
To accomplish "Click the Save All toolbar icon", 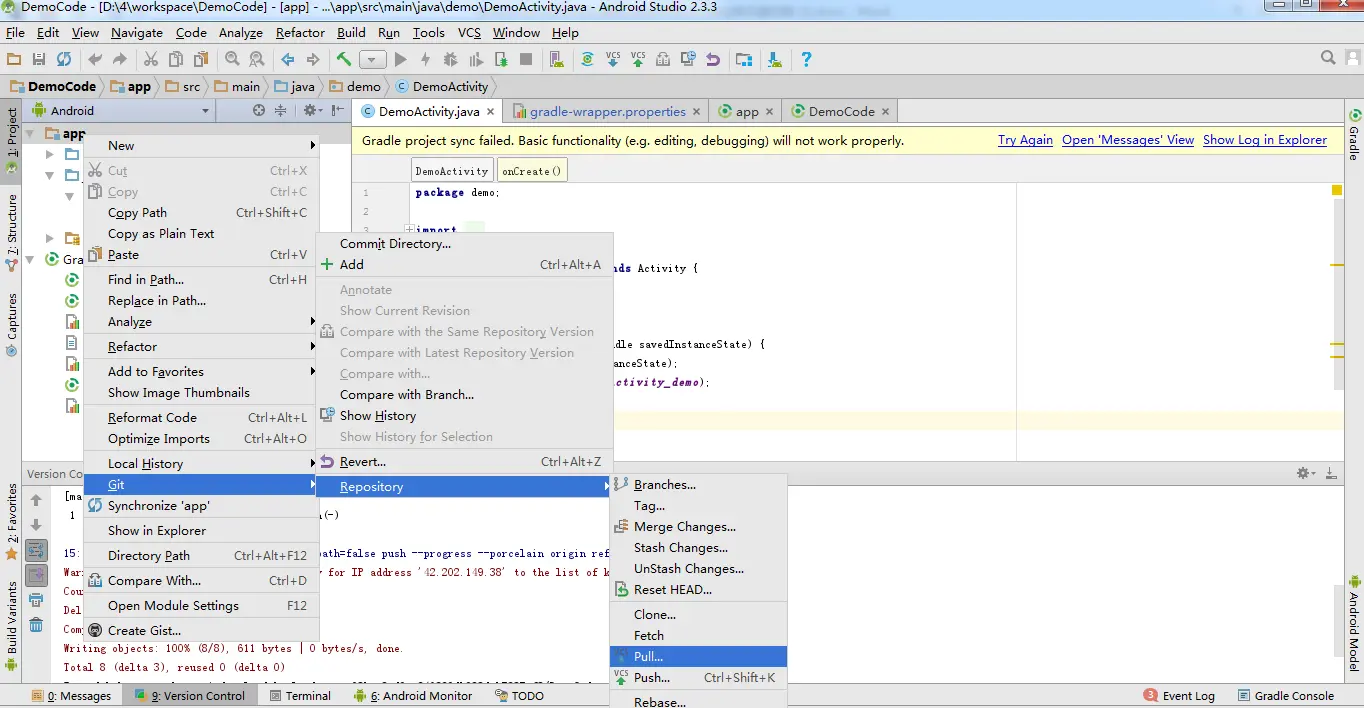I will coord(39,60).
